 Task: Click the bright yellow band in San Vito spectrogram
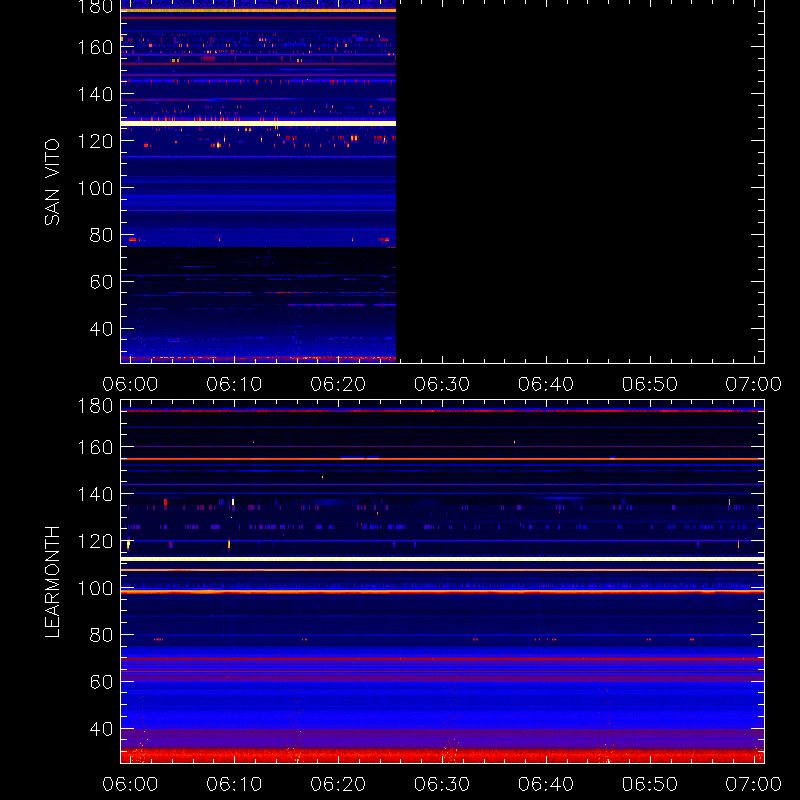(x=258, y=123)
